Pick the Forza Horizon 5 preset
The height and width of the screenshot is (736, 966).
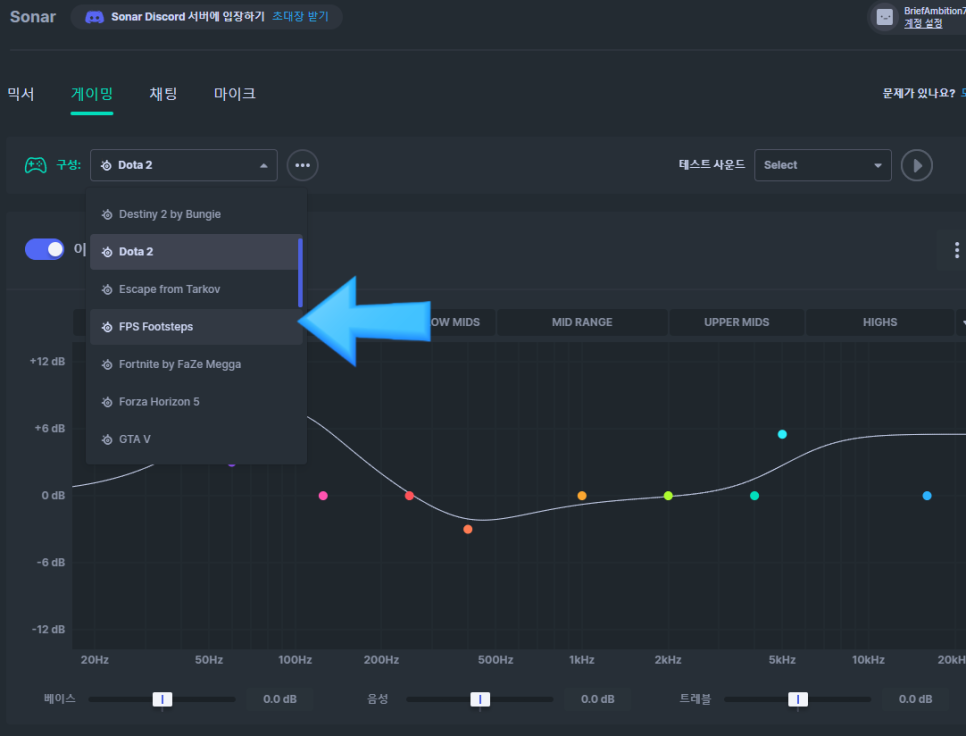(x=196, y=402)
